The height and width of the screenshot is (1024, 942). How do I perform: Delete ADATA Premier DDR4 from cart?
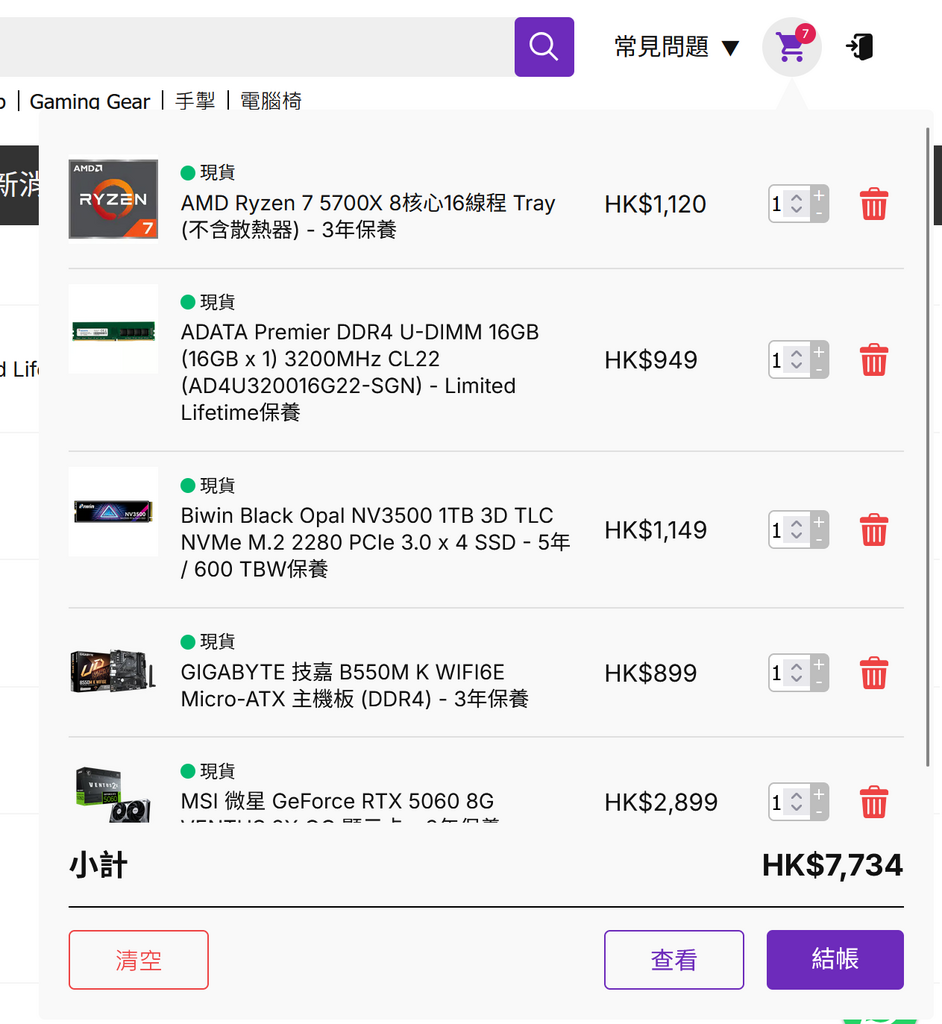[873, 360]
